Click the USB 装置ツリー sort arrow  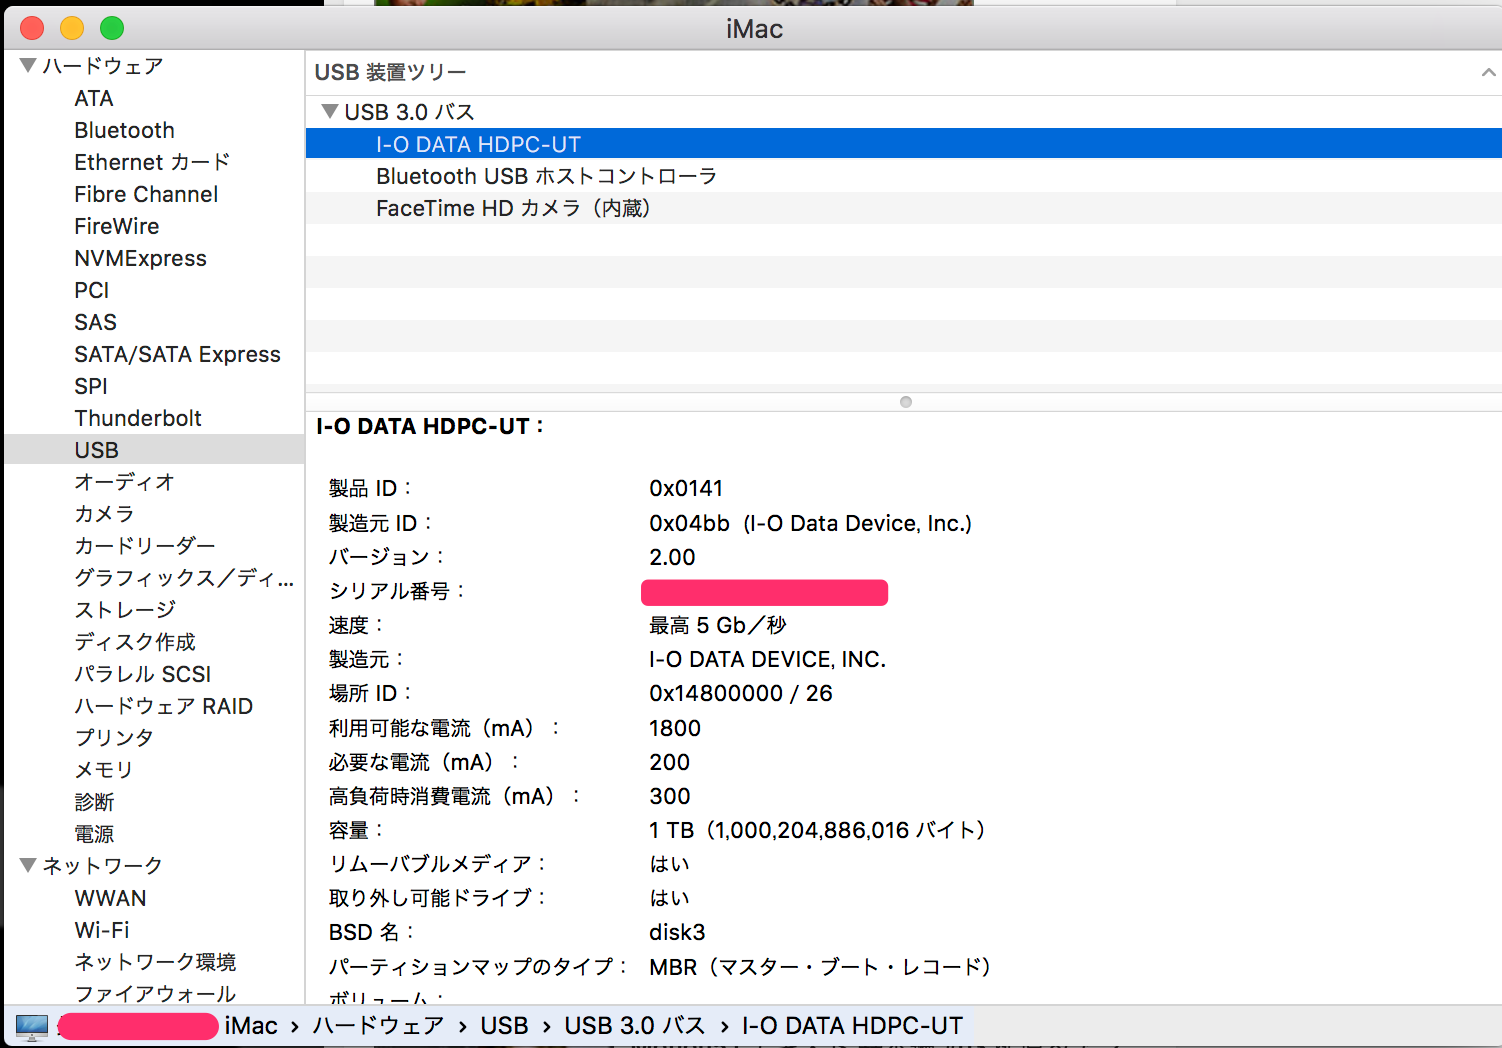[1488, 72]
